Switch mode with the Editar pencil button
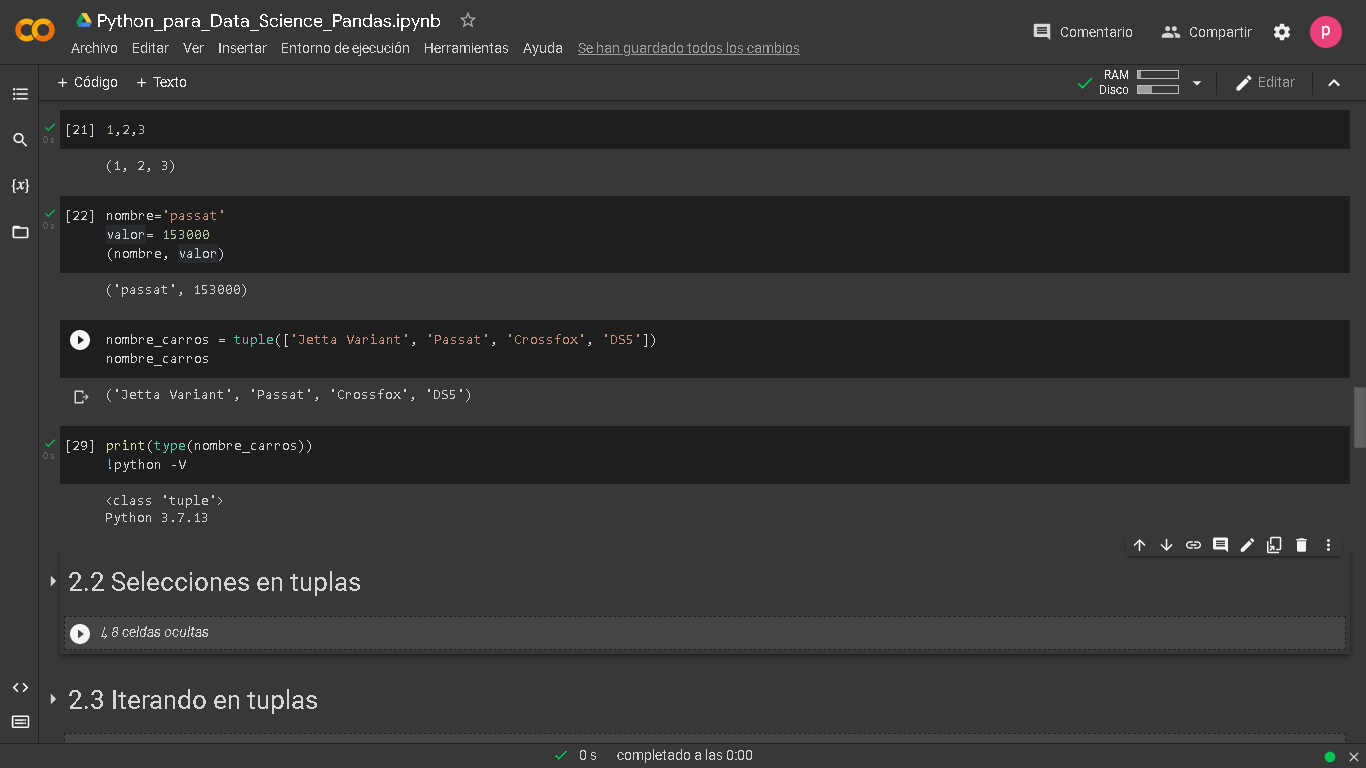This screenshot has width=1366, height=768. 1265,83
